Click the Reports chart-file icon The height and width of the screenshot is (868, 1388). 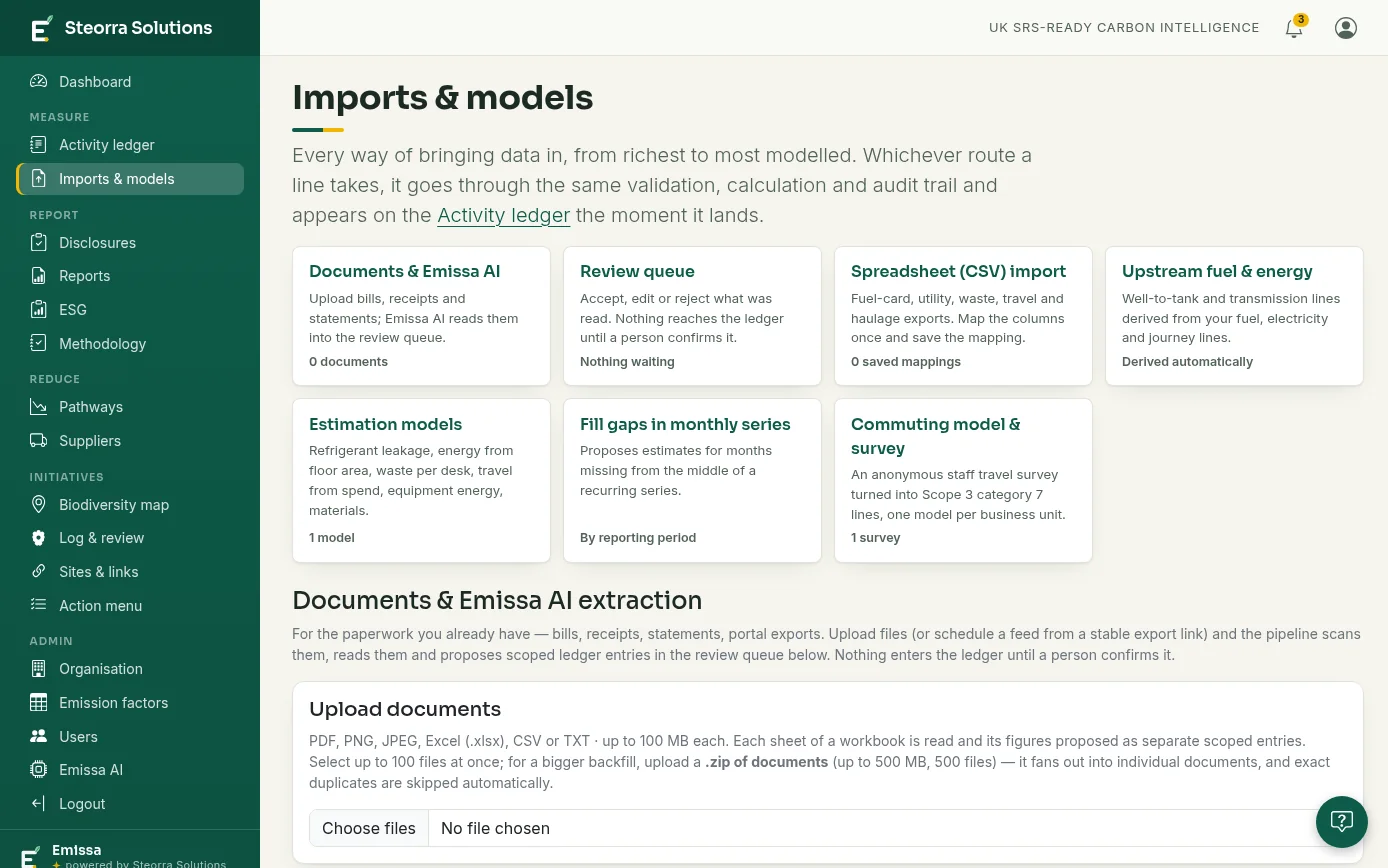(x=39, y=276)
